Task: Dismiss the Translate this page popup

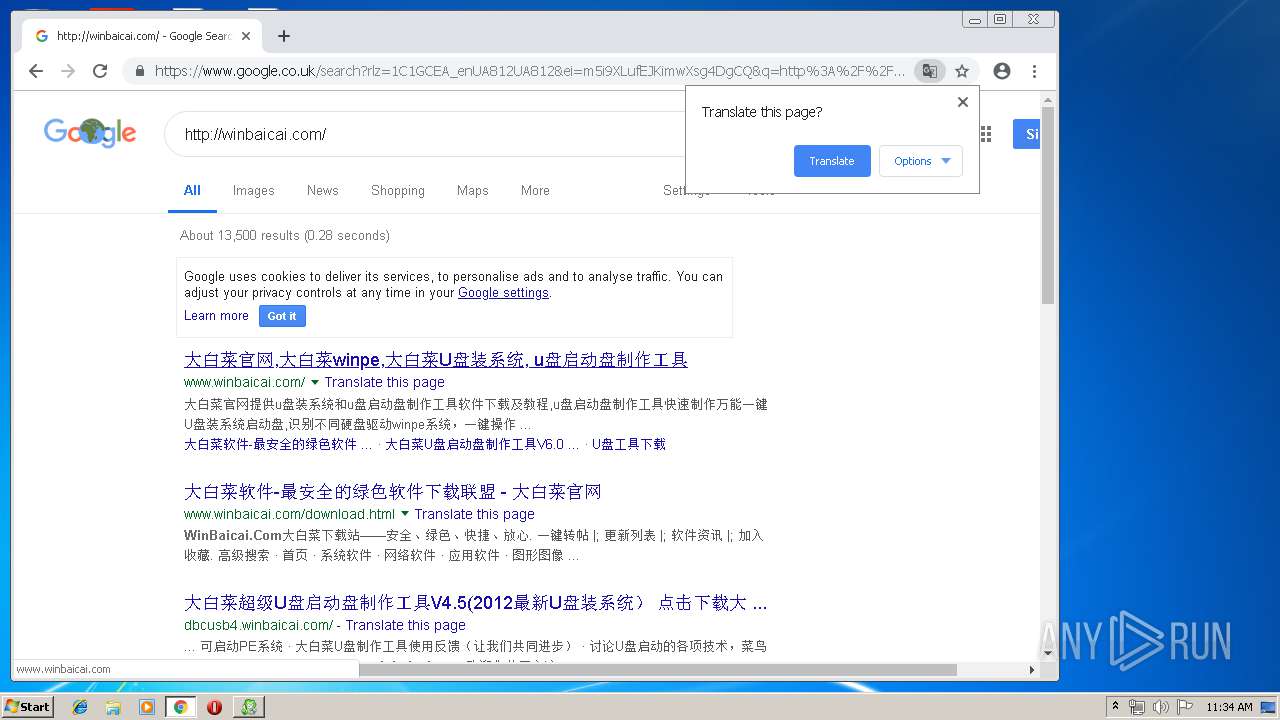Action: (962, 102)
